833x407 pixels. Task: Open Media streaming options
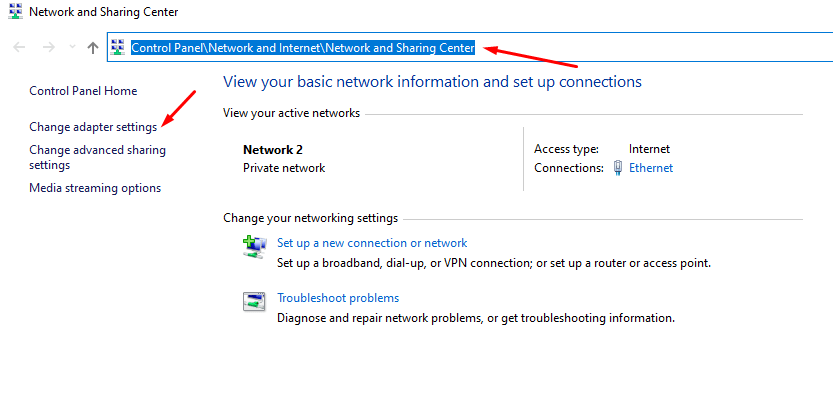[95, 188]
